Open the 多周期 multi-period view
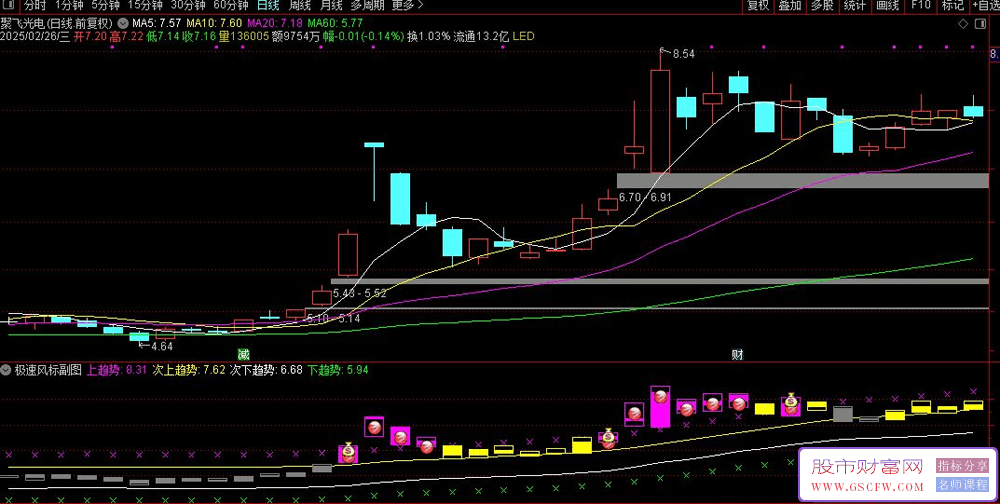 [x=367, y=6]
